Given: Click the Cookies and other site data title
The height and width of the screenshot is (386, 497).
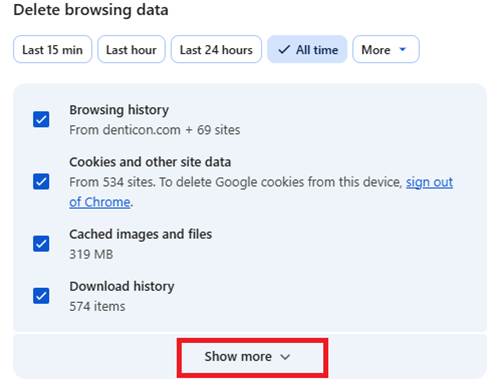Looking at the screenshot, I should pyautogui.click(x=150, y=162).
